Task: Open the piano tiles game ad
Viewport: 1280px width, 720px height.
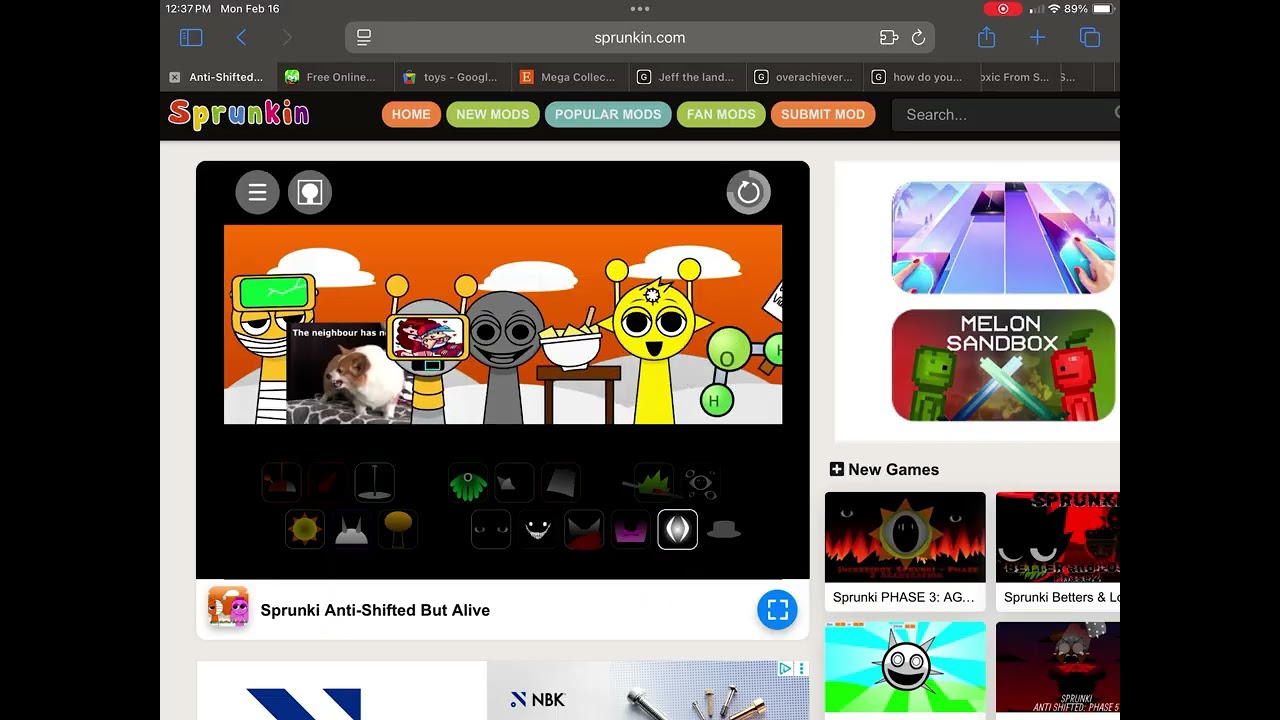Action: [1003, 238]
